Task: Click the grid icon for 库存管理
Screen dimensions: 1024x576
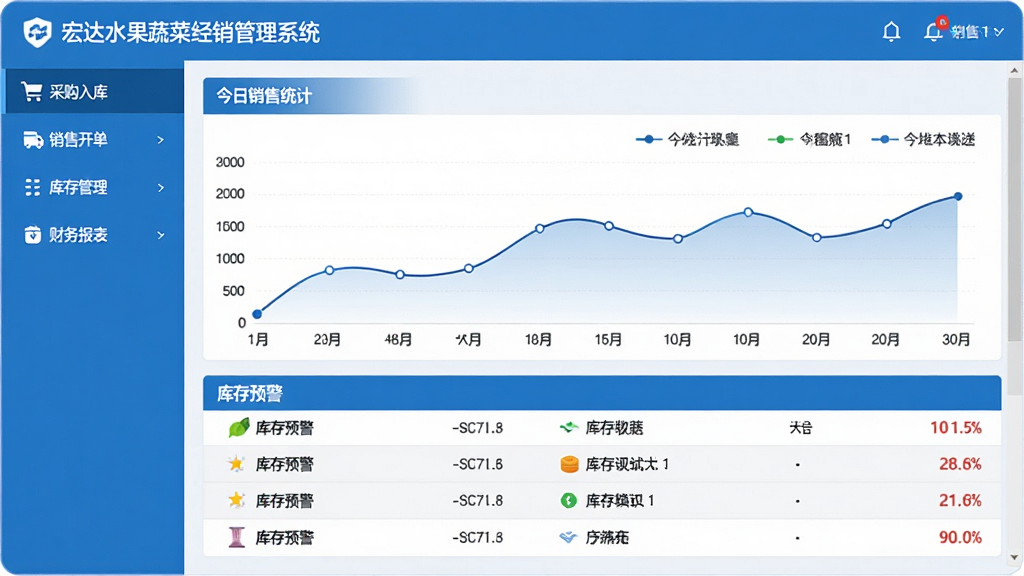Action: pos(32,187)
